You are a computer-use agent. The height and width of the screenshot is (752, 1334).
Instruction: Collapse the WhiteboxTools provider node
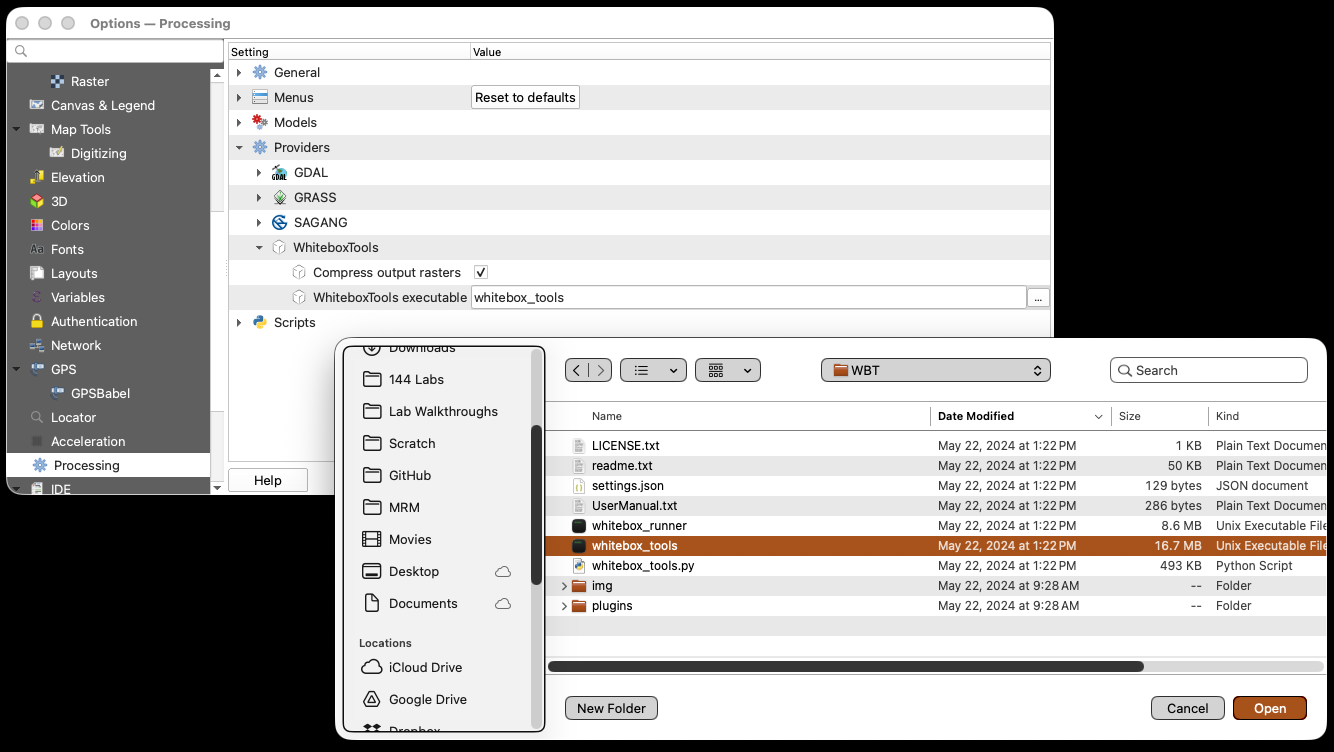point(259,248)
